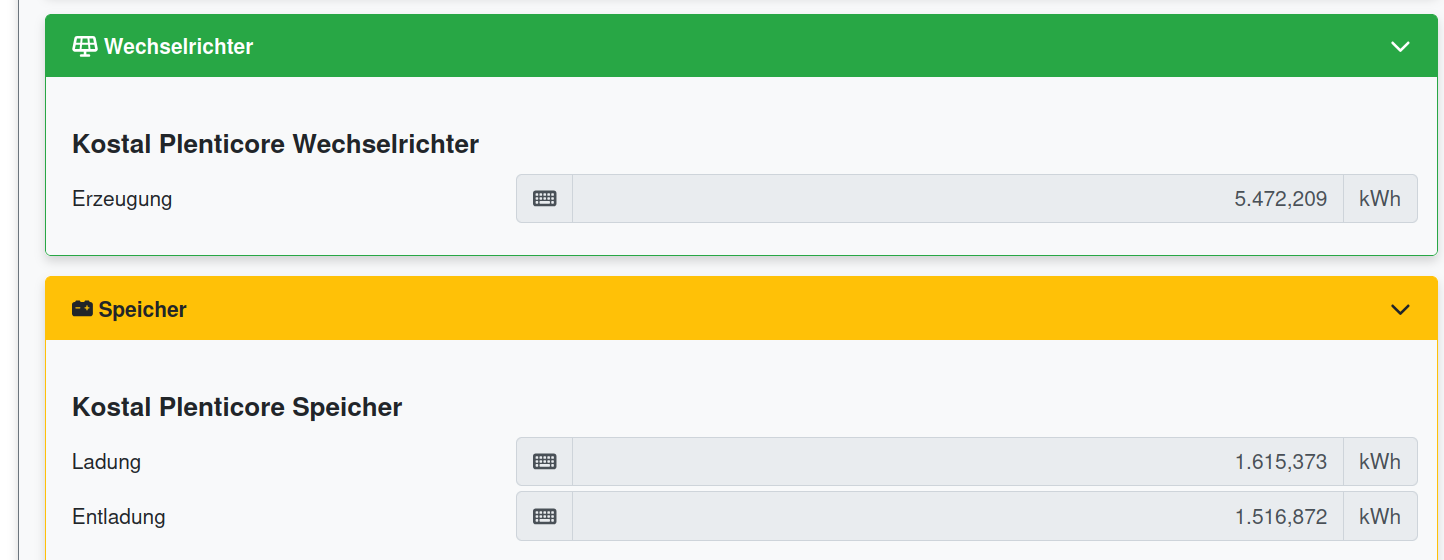Click the keyboard icon beside Ladung
Screen dimensions: 1444x560
click(x=544, y=461)
